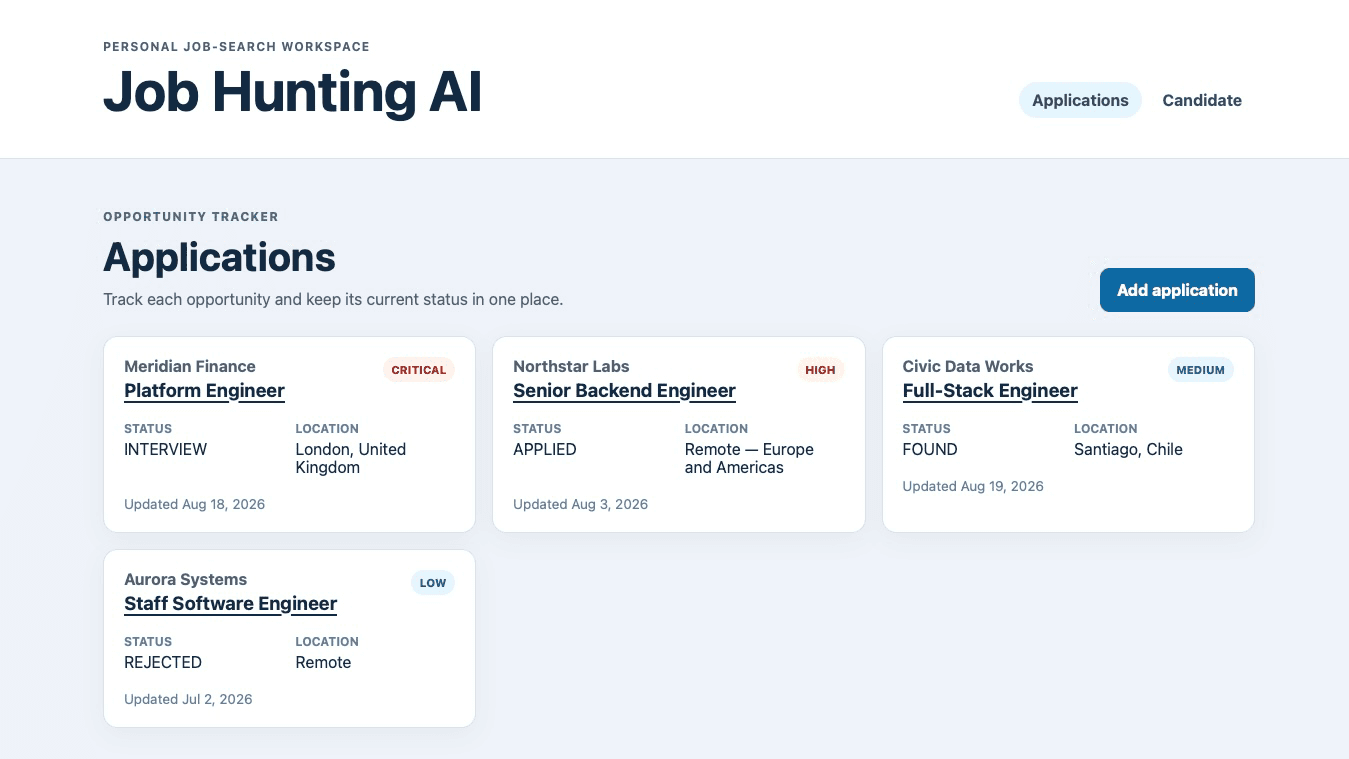Screen dimensions: 1349x759
Task: Click the CRITICAL priority badge
Action: coord(419,370)
